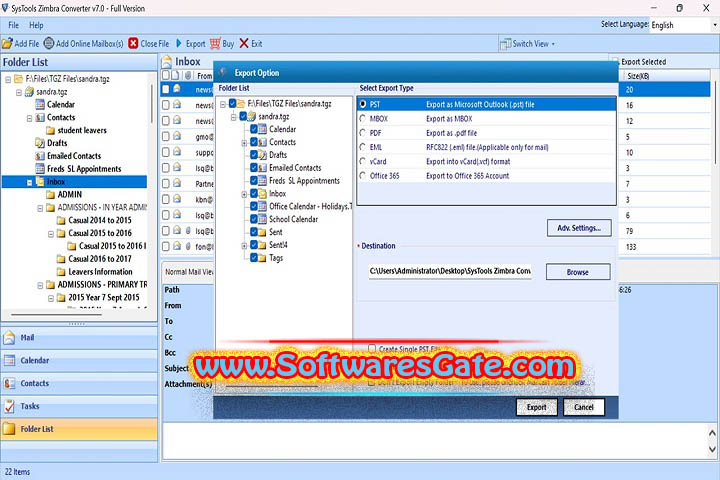The height and width of the screenshot is (480, 720).
Task: Open the File menu
Action: point(13,25)
